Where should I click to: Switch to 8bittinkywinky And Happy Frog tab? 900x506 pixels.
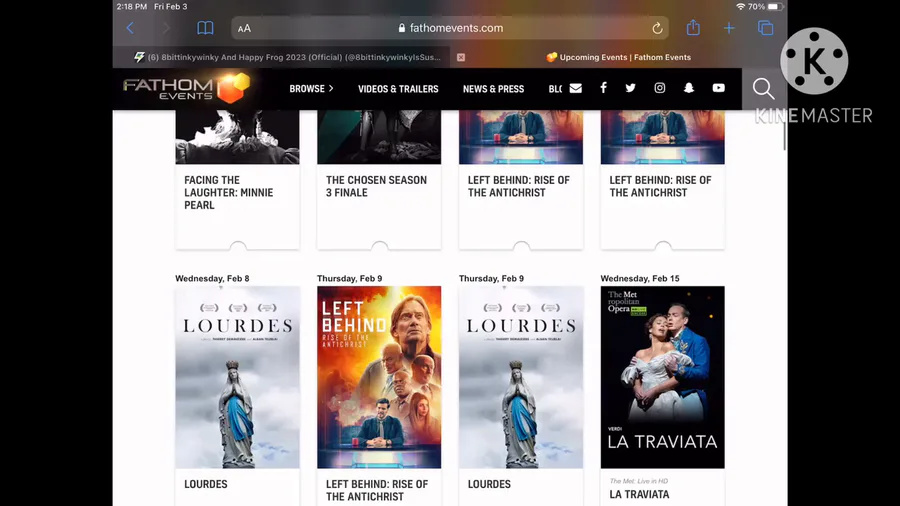pyautogui.click(x=287, y=57)
